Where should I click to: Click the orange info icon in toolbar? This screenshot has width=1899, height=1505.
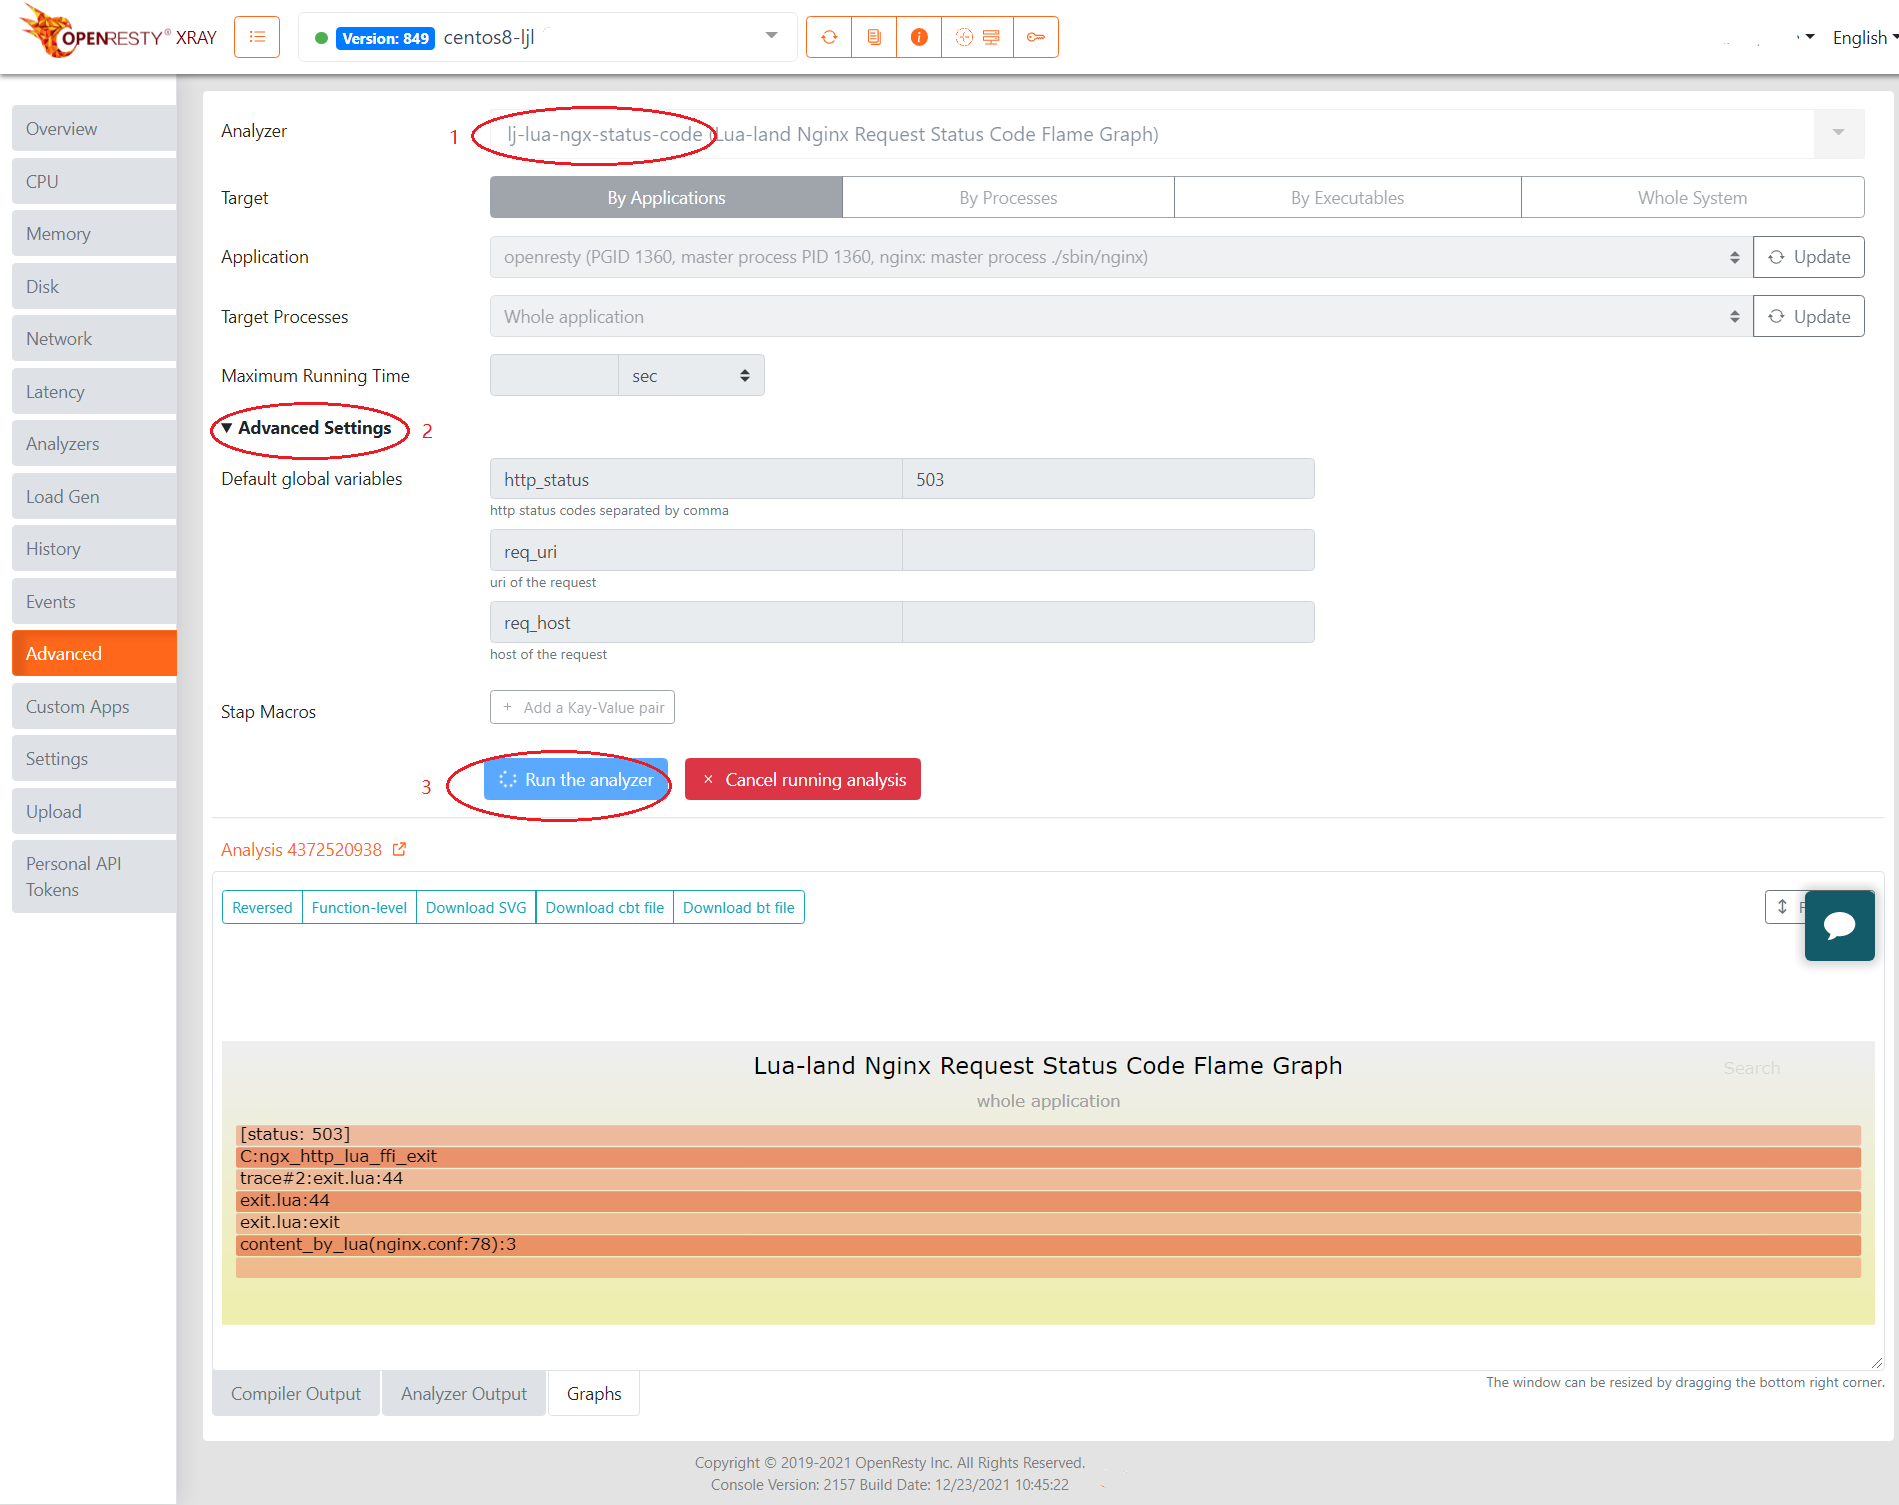pyautogui.click(x=919, y=37)
